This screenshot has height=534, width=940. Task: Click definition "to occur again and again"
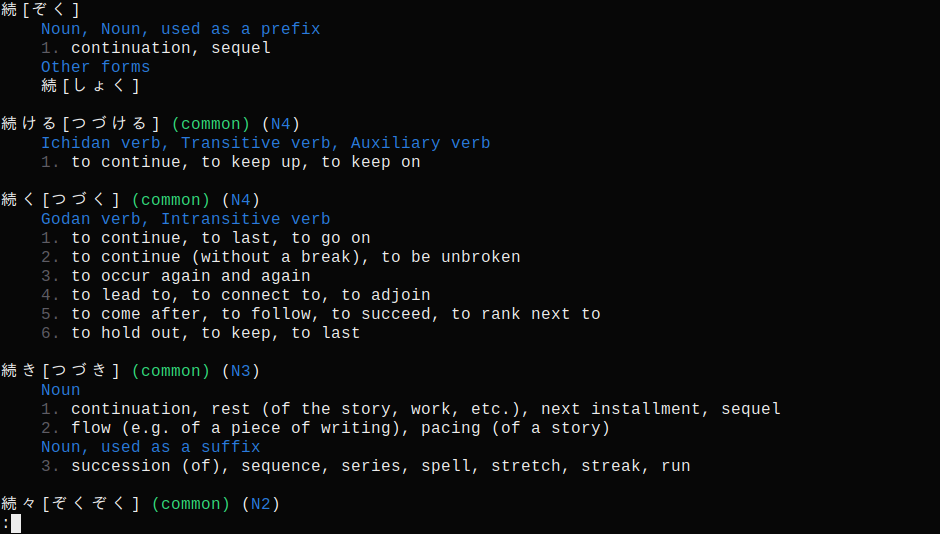tap(191, 276)
